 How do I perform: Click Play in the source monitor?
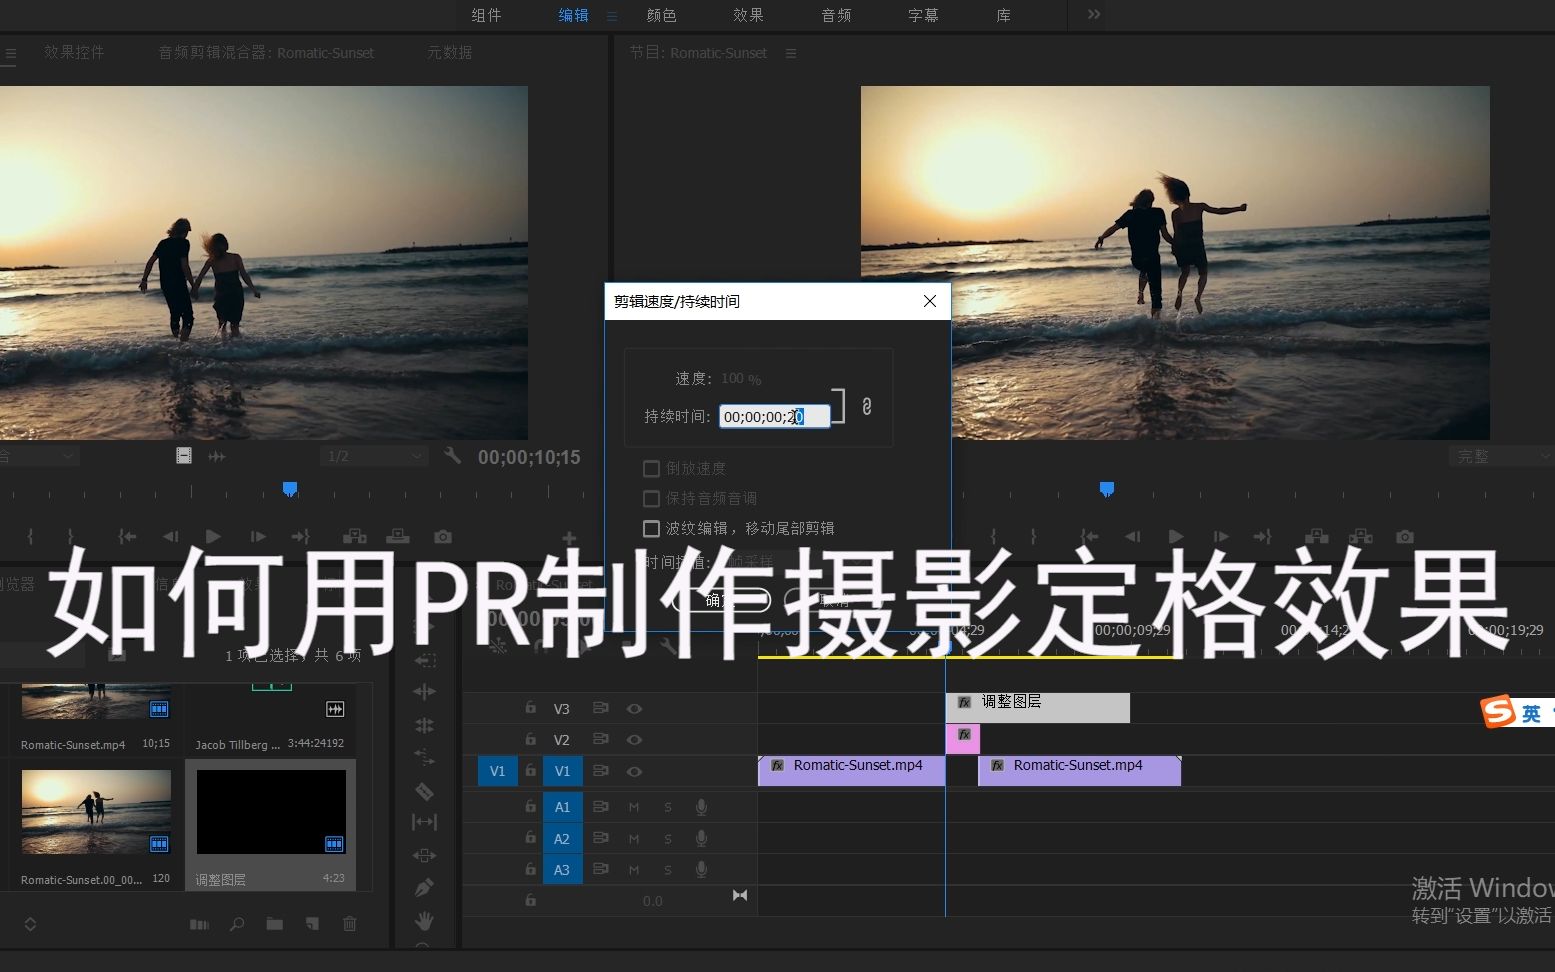(x=213, y=537)
